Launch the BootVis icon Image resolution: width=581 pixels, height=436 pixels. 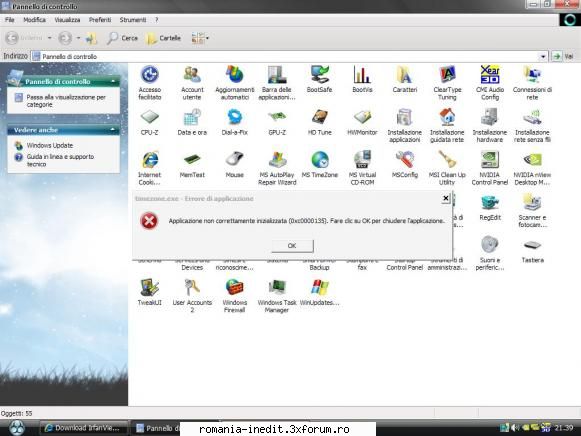[x=362, y=79]
